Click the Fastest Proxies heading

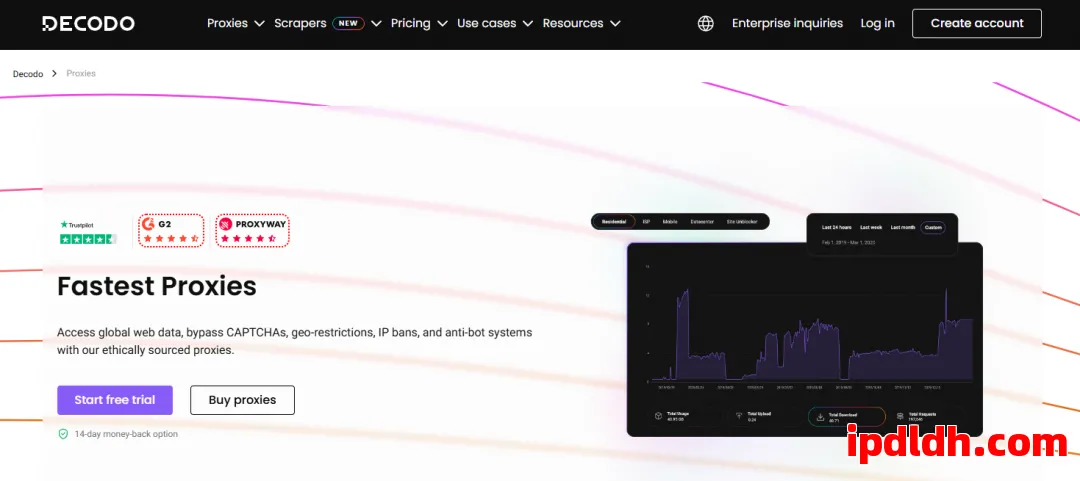point(157,286)
